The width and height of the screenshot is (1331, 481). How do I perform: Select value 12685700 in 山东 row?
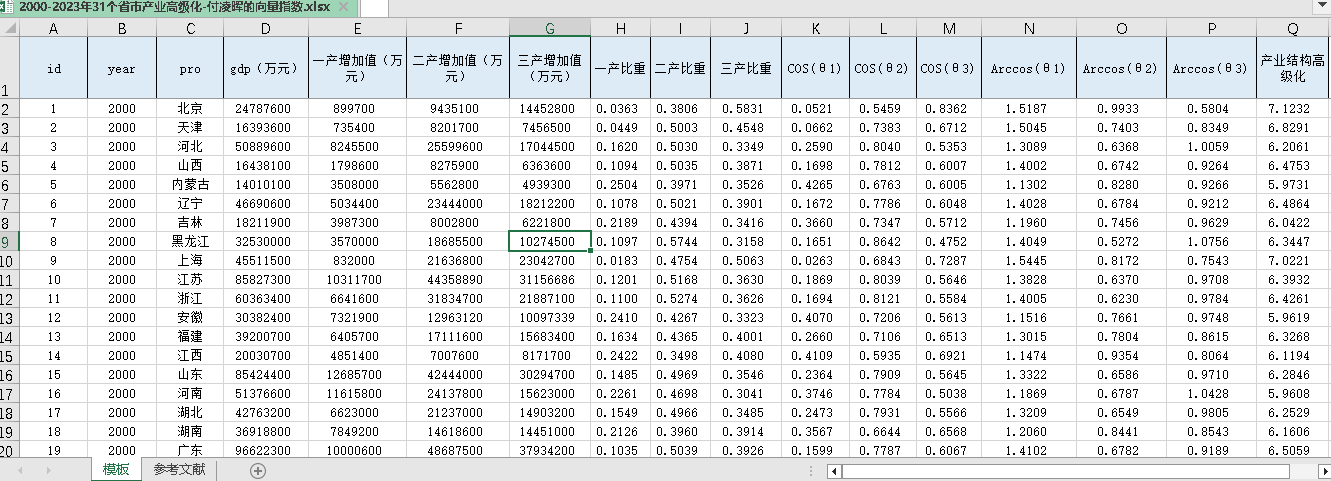point(357,374)
